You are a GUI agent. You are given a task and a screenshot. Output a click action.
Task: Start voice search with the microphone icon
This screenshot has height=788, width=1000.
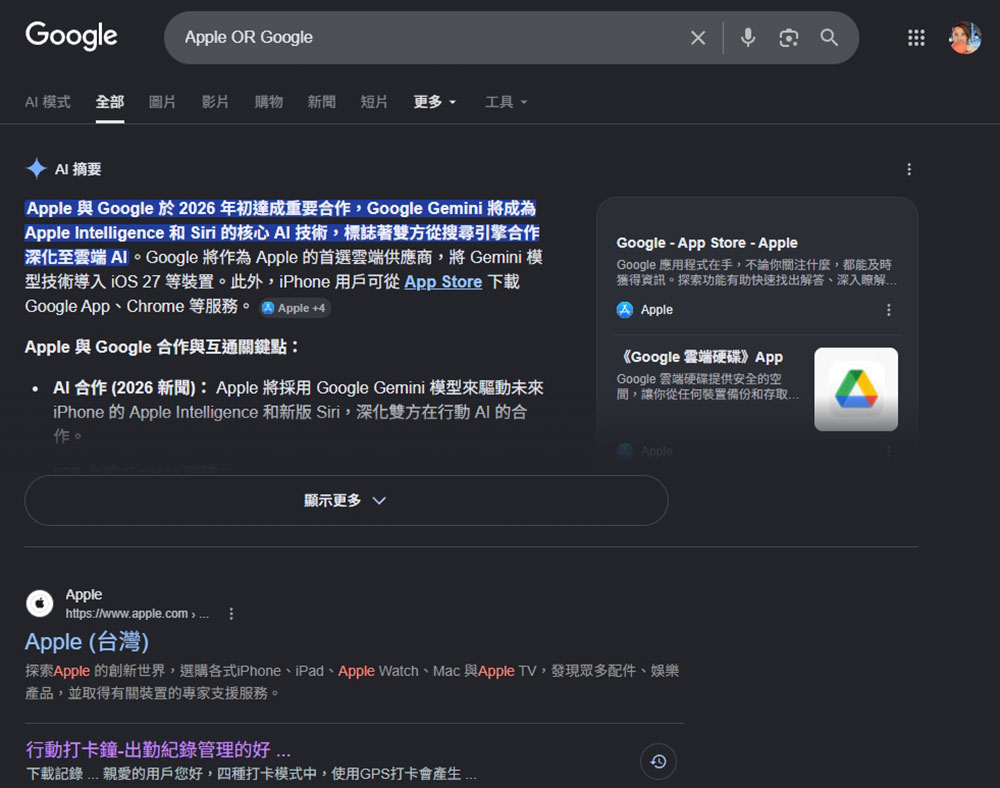tap(748, 38)
